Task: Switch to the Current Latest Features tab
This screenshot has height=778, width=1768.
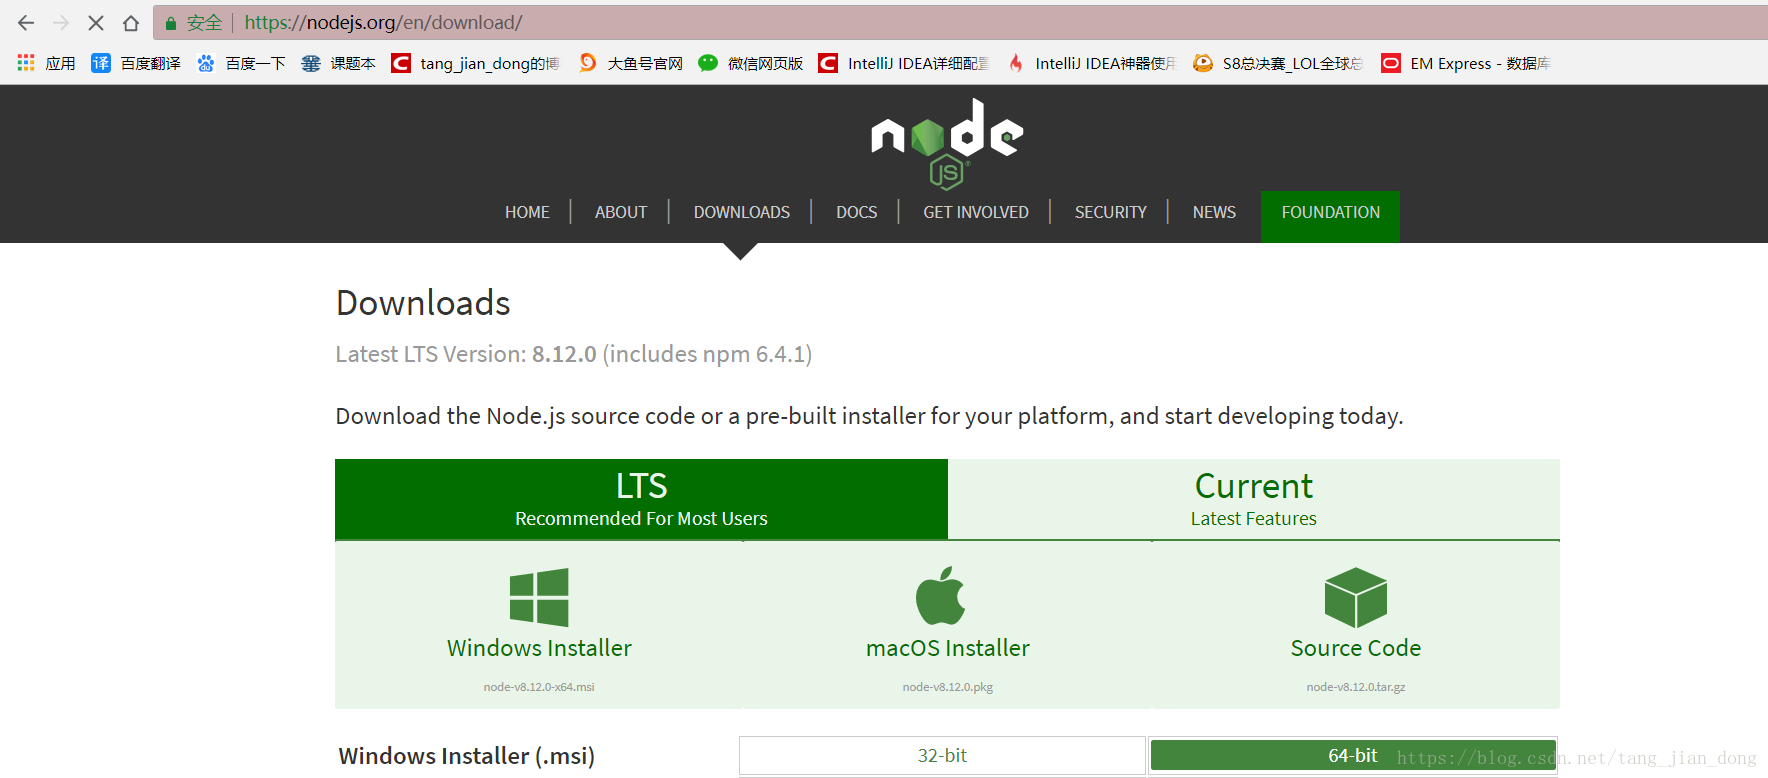Action: coord(1254,499)
